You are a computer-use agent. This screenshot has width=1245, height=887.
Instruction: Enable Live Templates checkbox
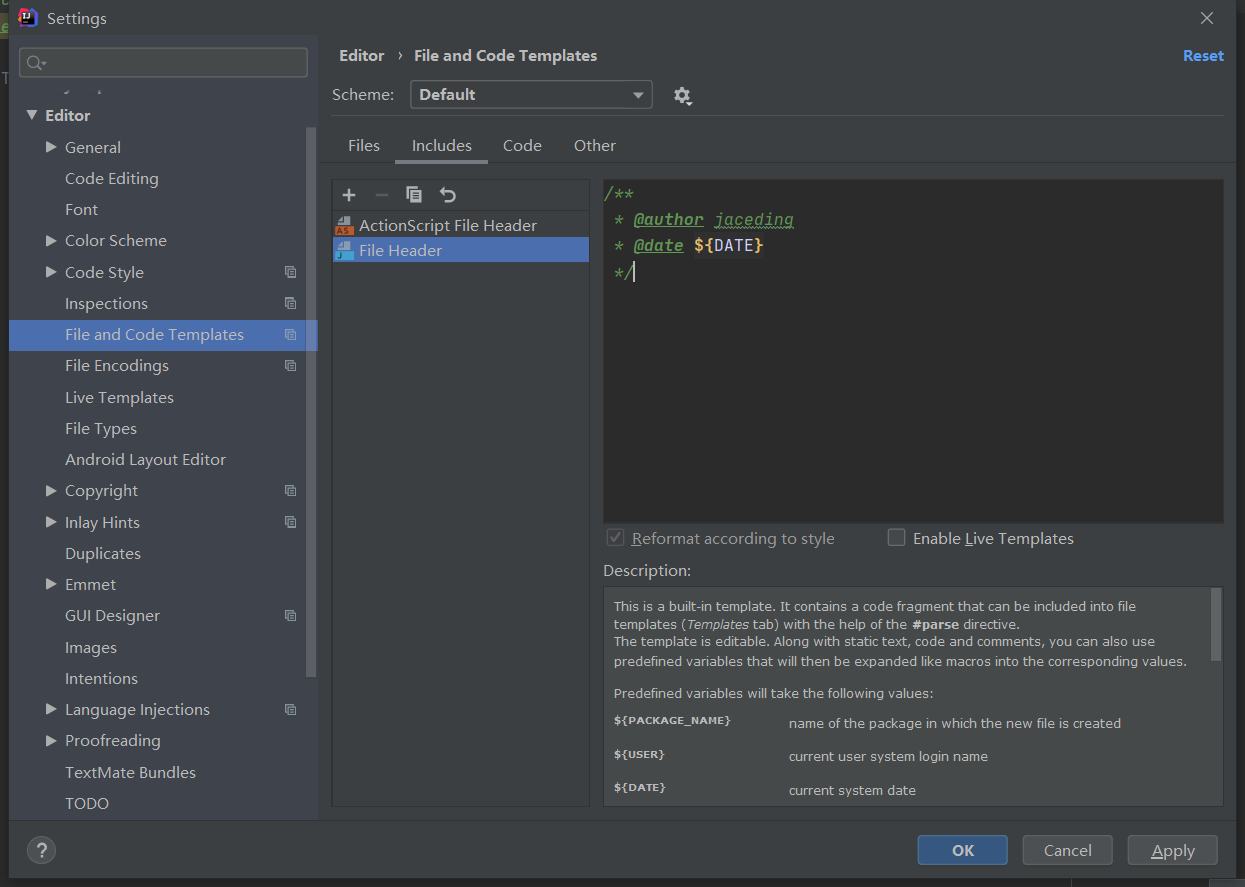(x=896, y=538)
